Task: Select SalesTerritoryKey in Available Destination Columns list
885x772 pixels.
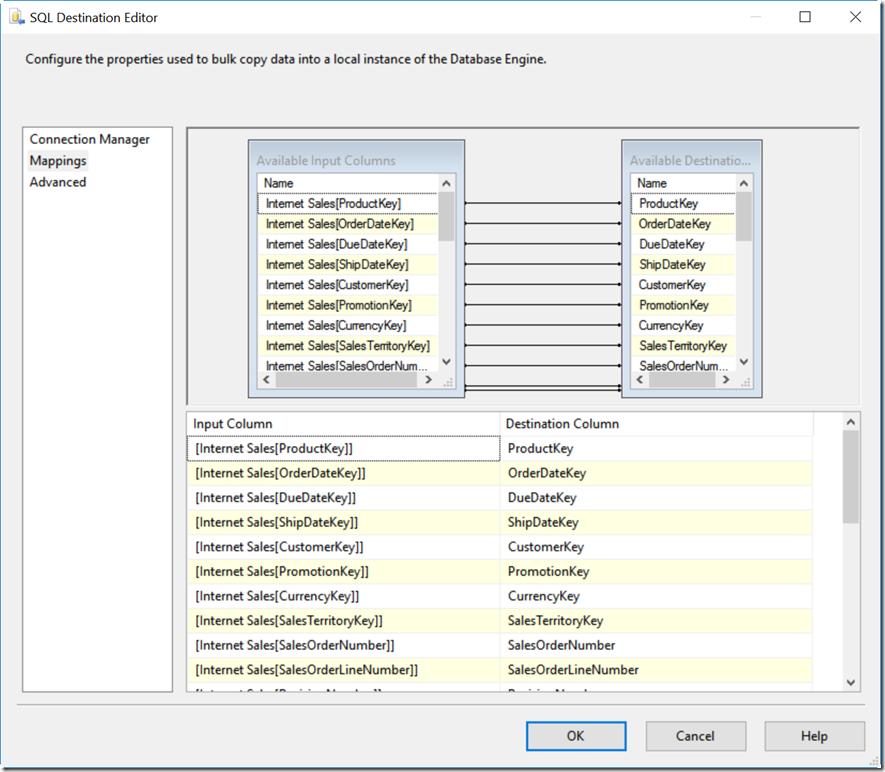Action: (684, 346)
